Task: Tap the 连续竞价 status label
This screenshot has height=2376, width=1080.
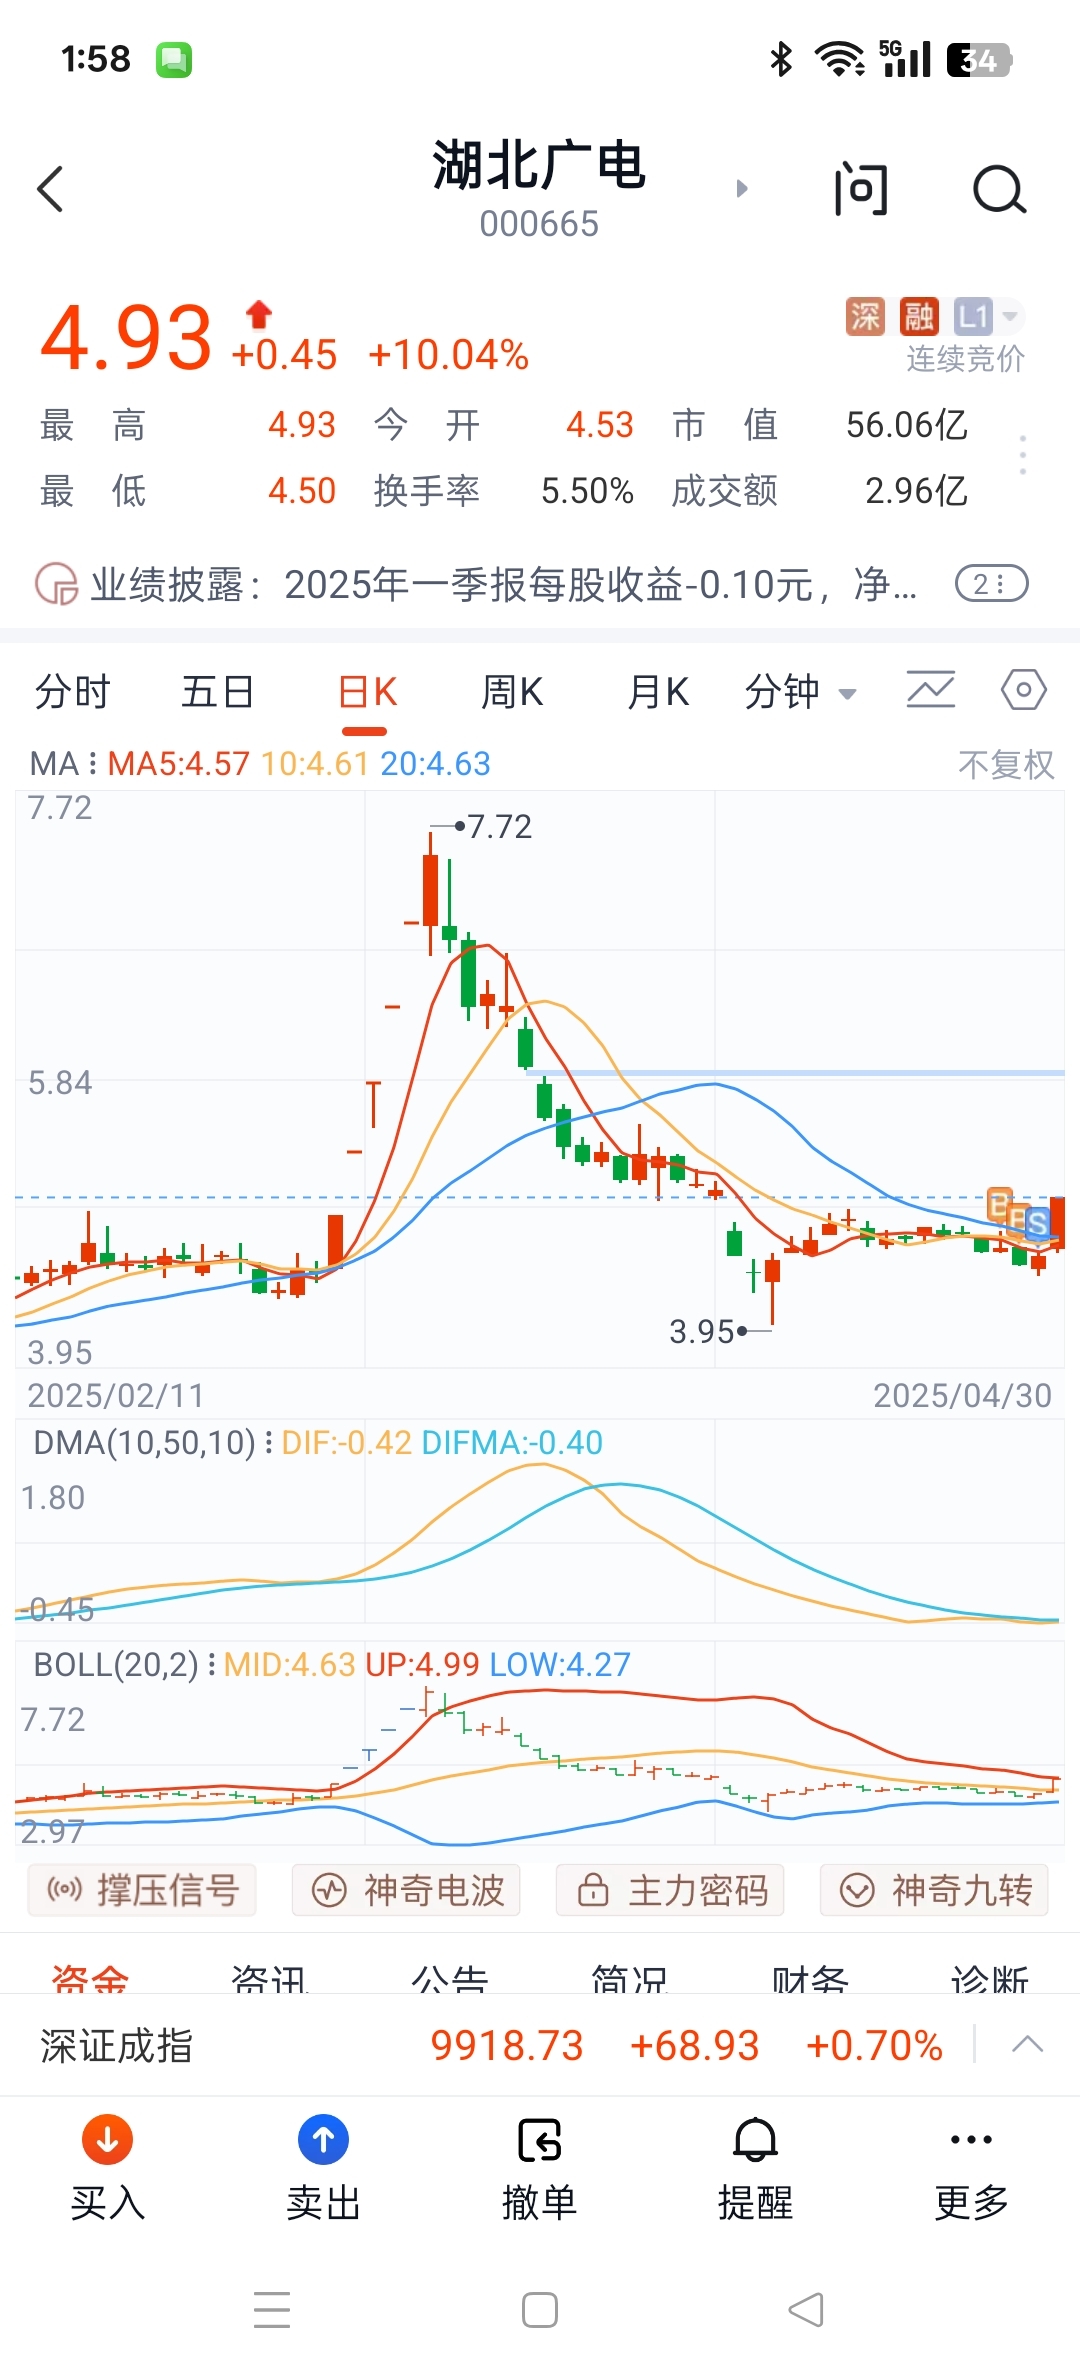Action: pos(966,359)
